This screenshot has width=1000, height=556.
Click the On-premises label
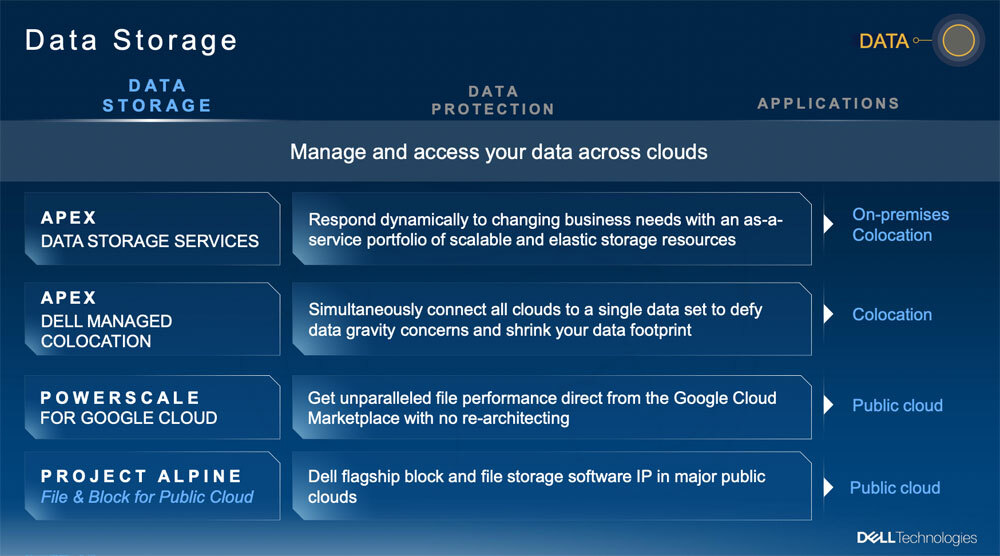point(901,215)
